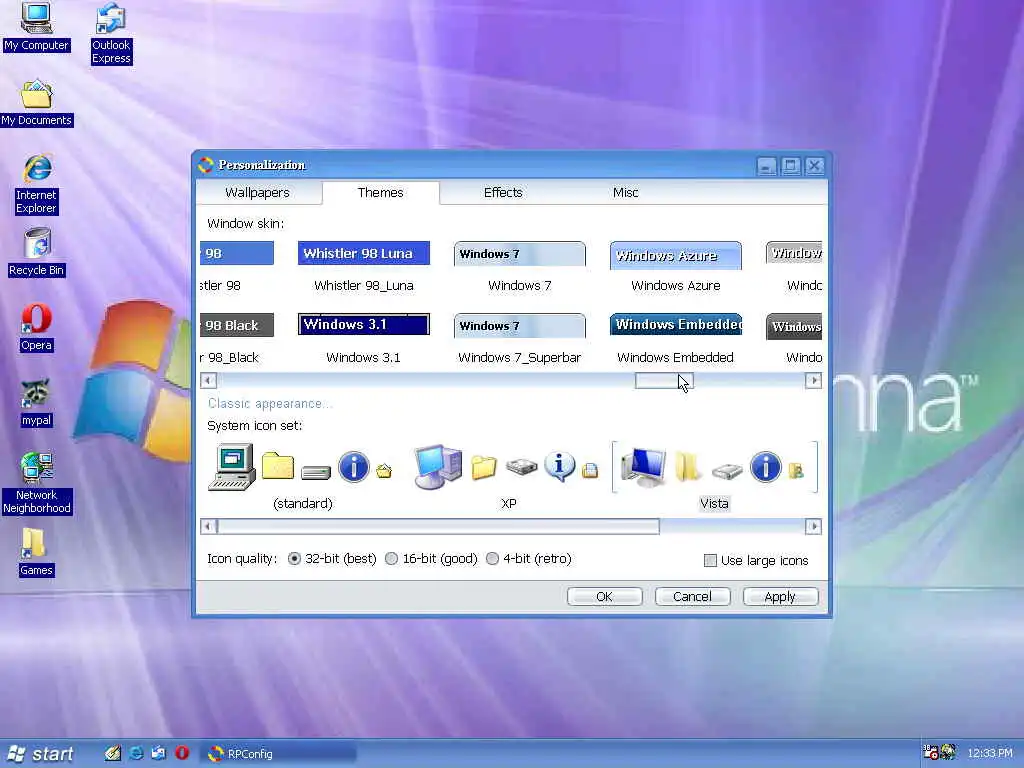Click Personalization title bar app icon

[x=206, y=165]
